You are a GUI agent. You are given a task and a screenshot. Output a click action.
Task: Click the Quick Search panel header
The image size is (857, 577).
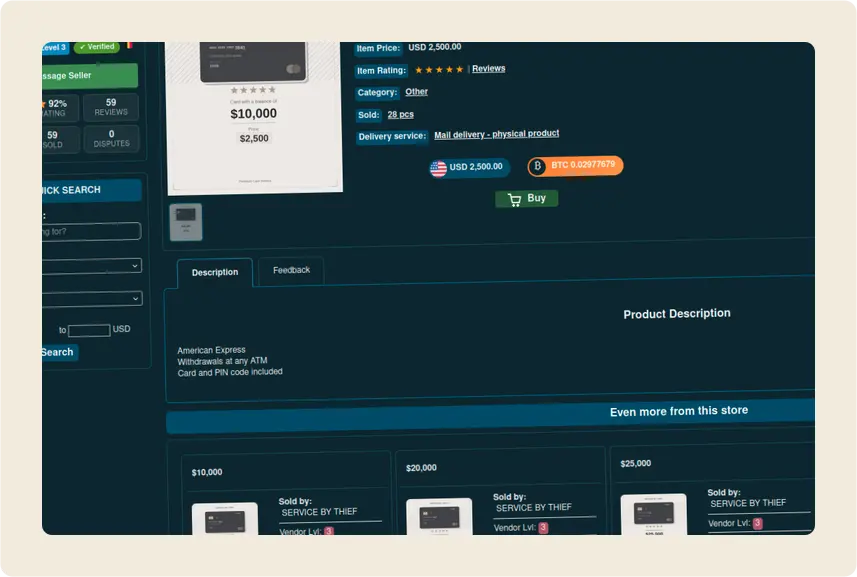pyautogui.click(x=92, y=190)
